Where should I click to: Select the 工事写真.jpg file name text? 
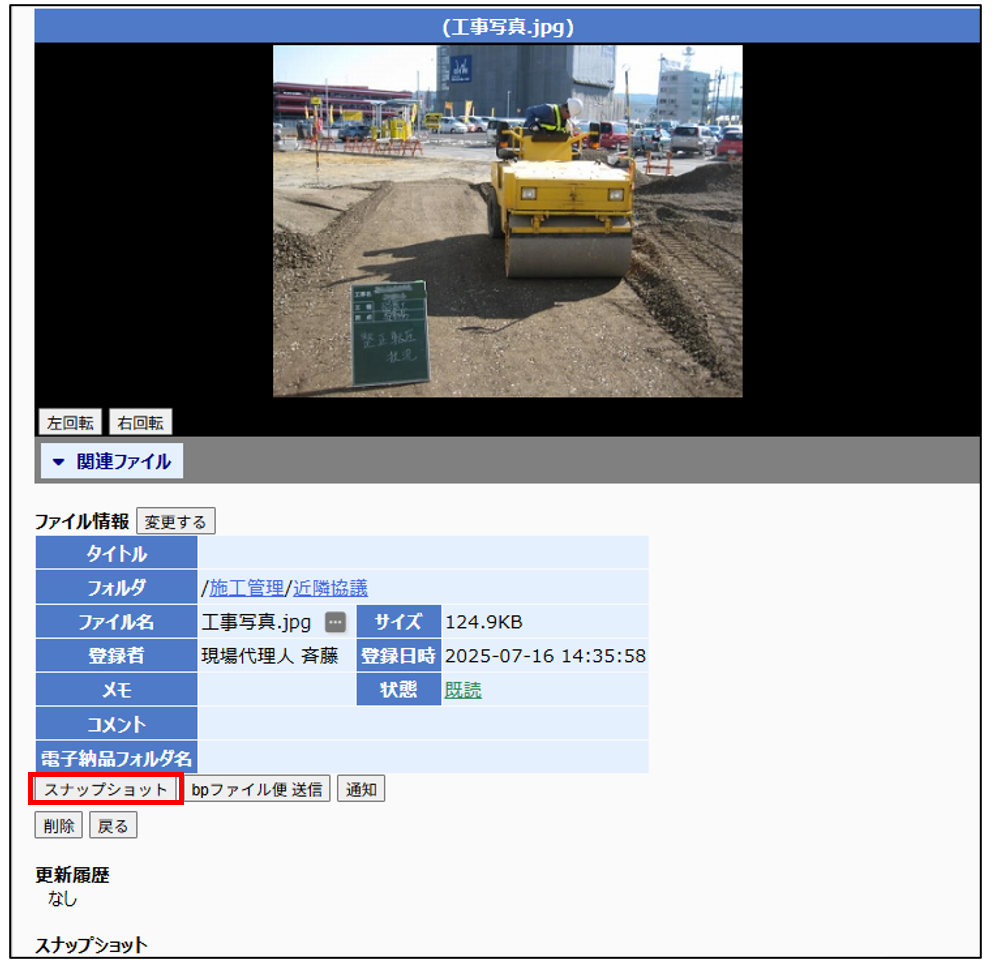click(256, 623)
